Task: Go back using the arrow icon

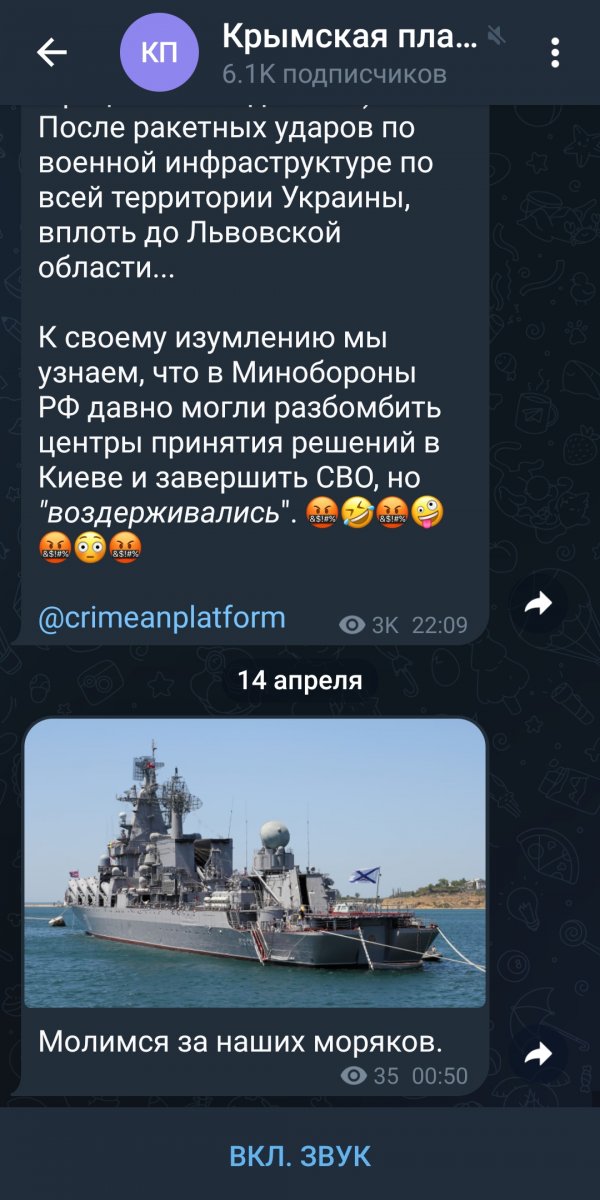Action: (x=52, y=54)
